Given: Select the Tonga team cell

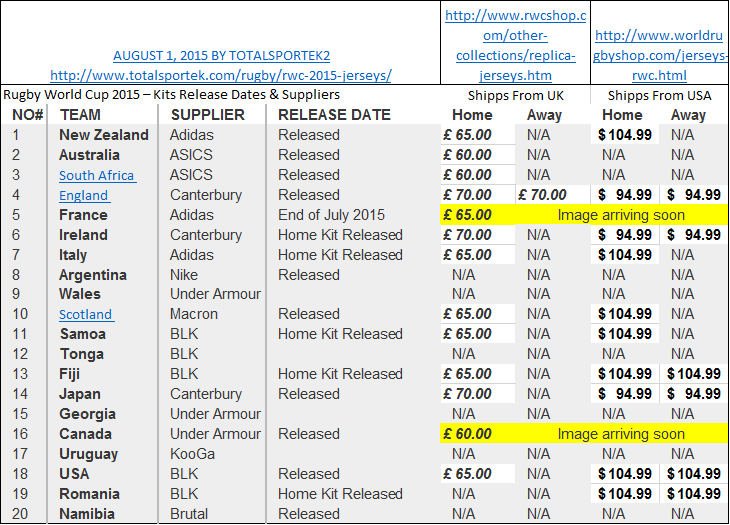Looking at the screenshot, I should point(81,354).
